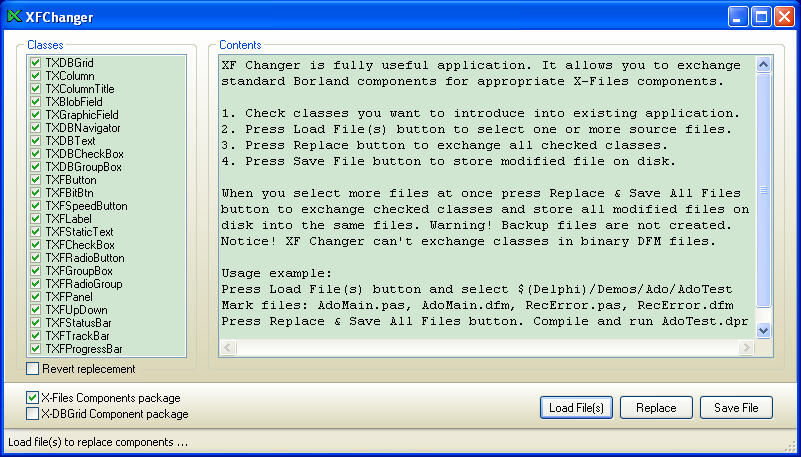Enable X-DBGrid Component package
The height and width of the screenshot is (457, 801).
click(33, 413)
